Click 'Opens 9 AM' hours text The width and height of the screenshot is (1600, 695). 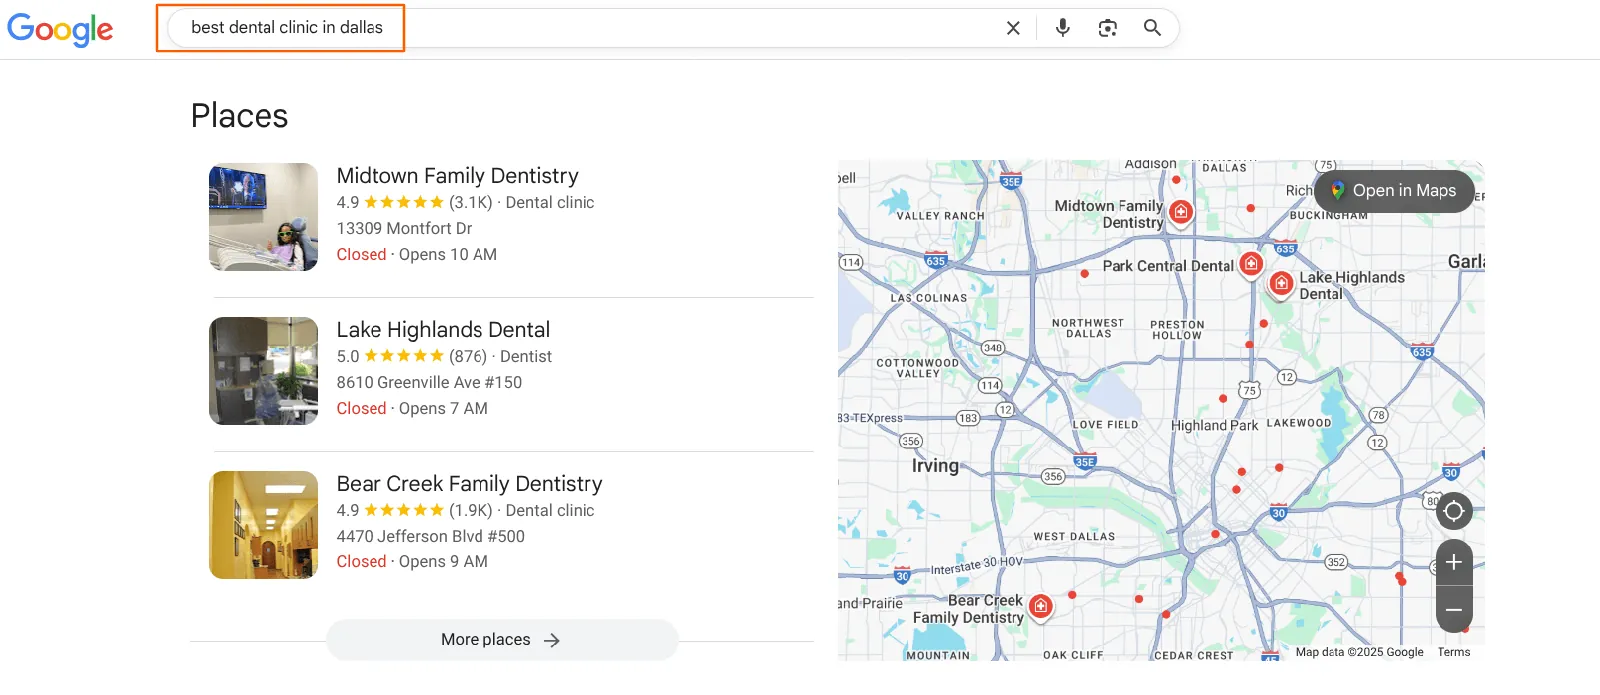[443, 562]
